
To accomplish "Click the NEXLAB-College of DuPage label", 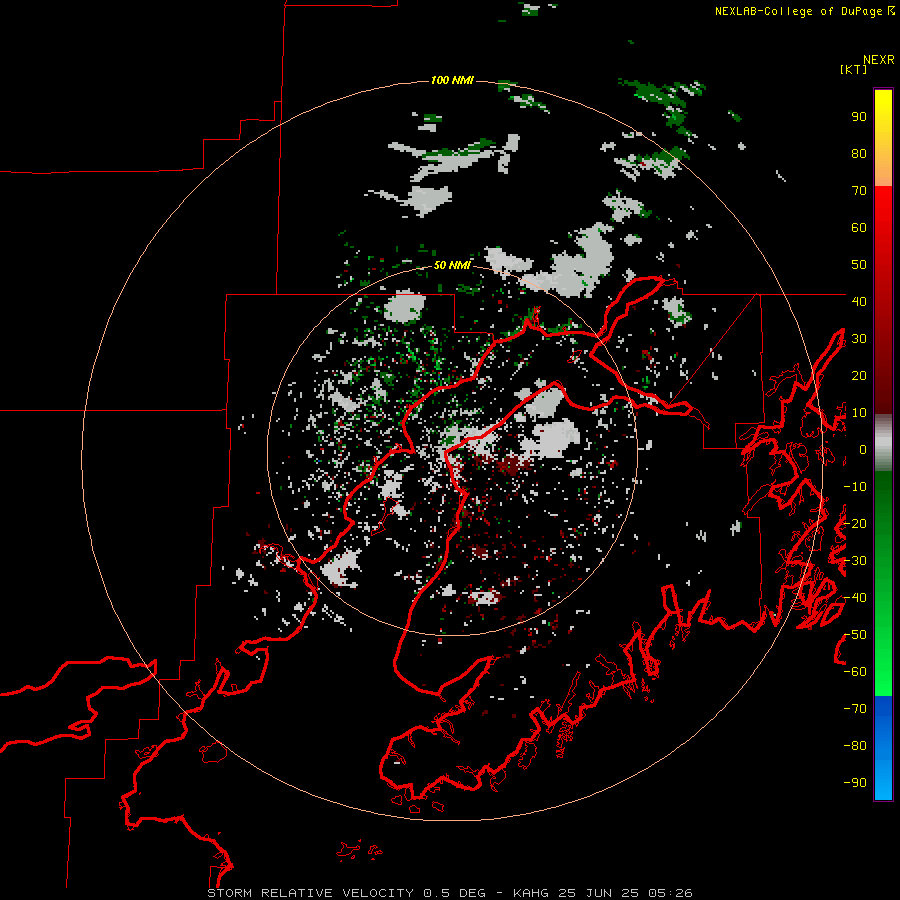I will point(798,11).
